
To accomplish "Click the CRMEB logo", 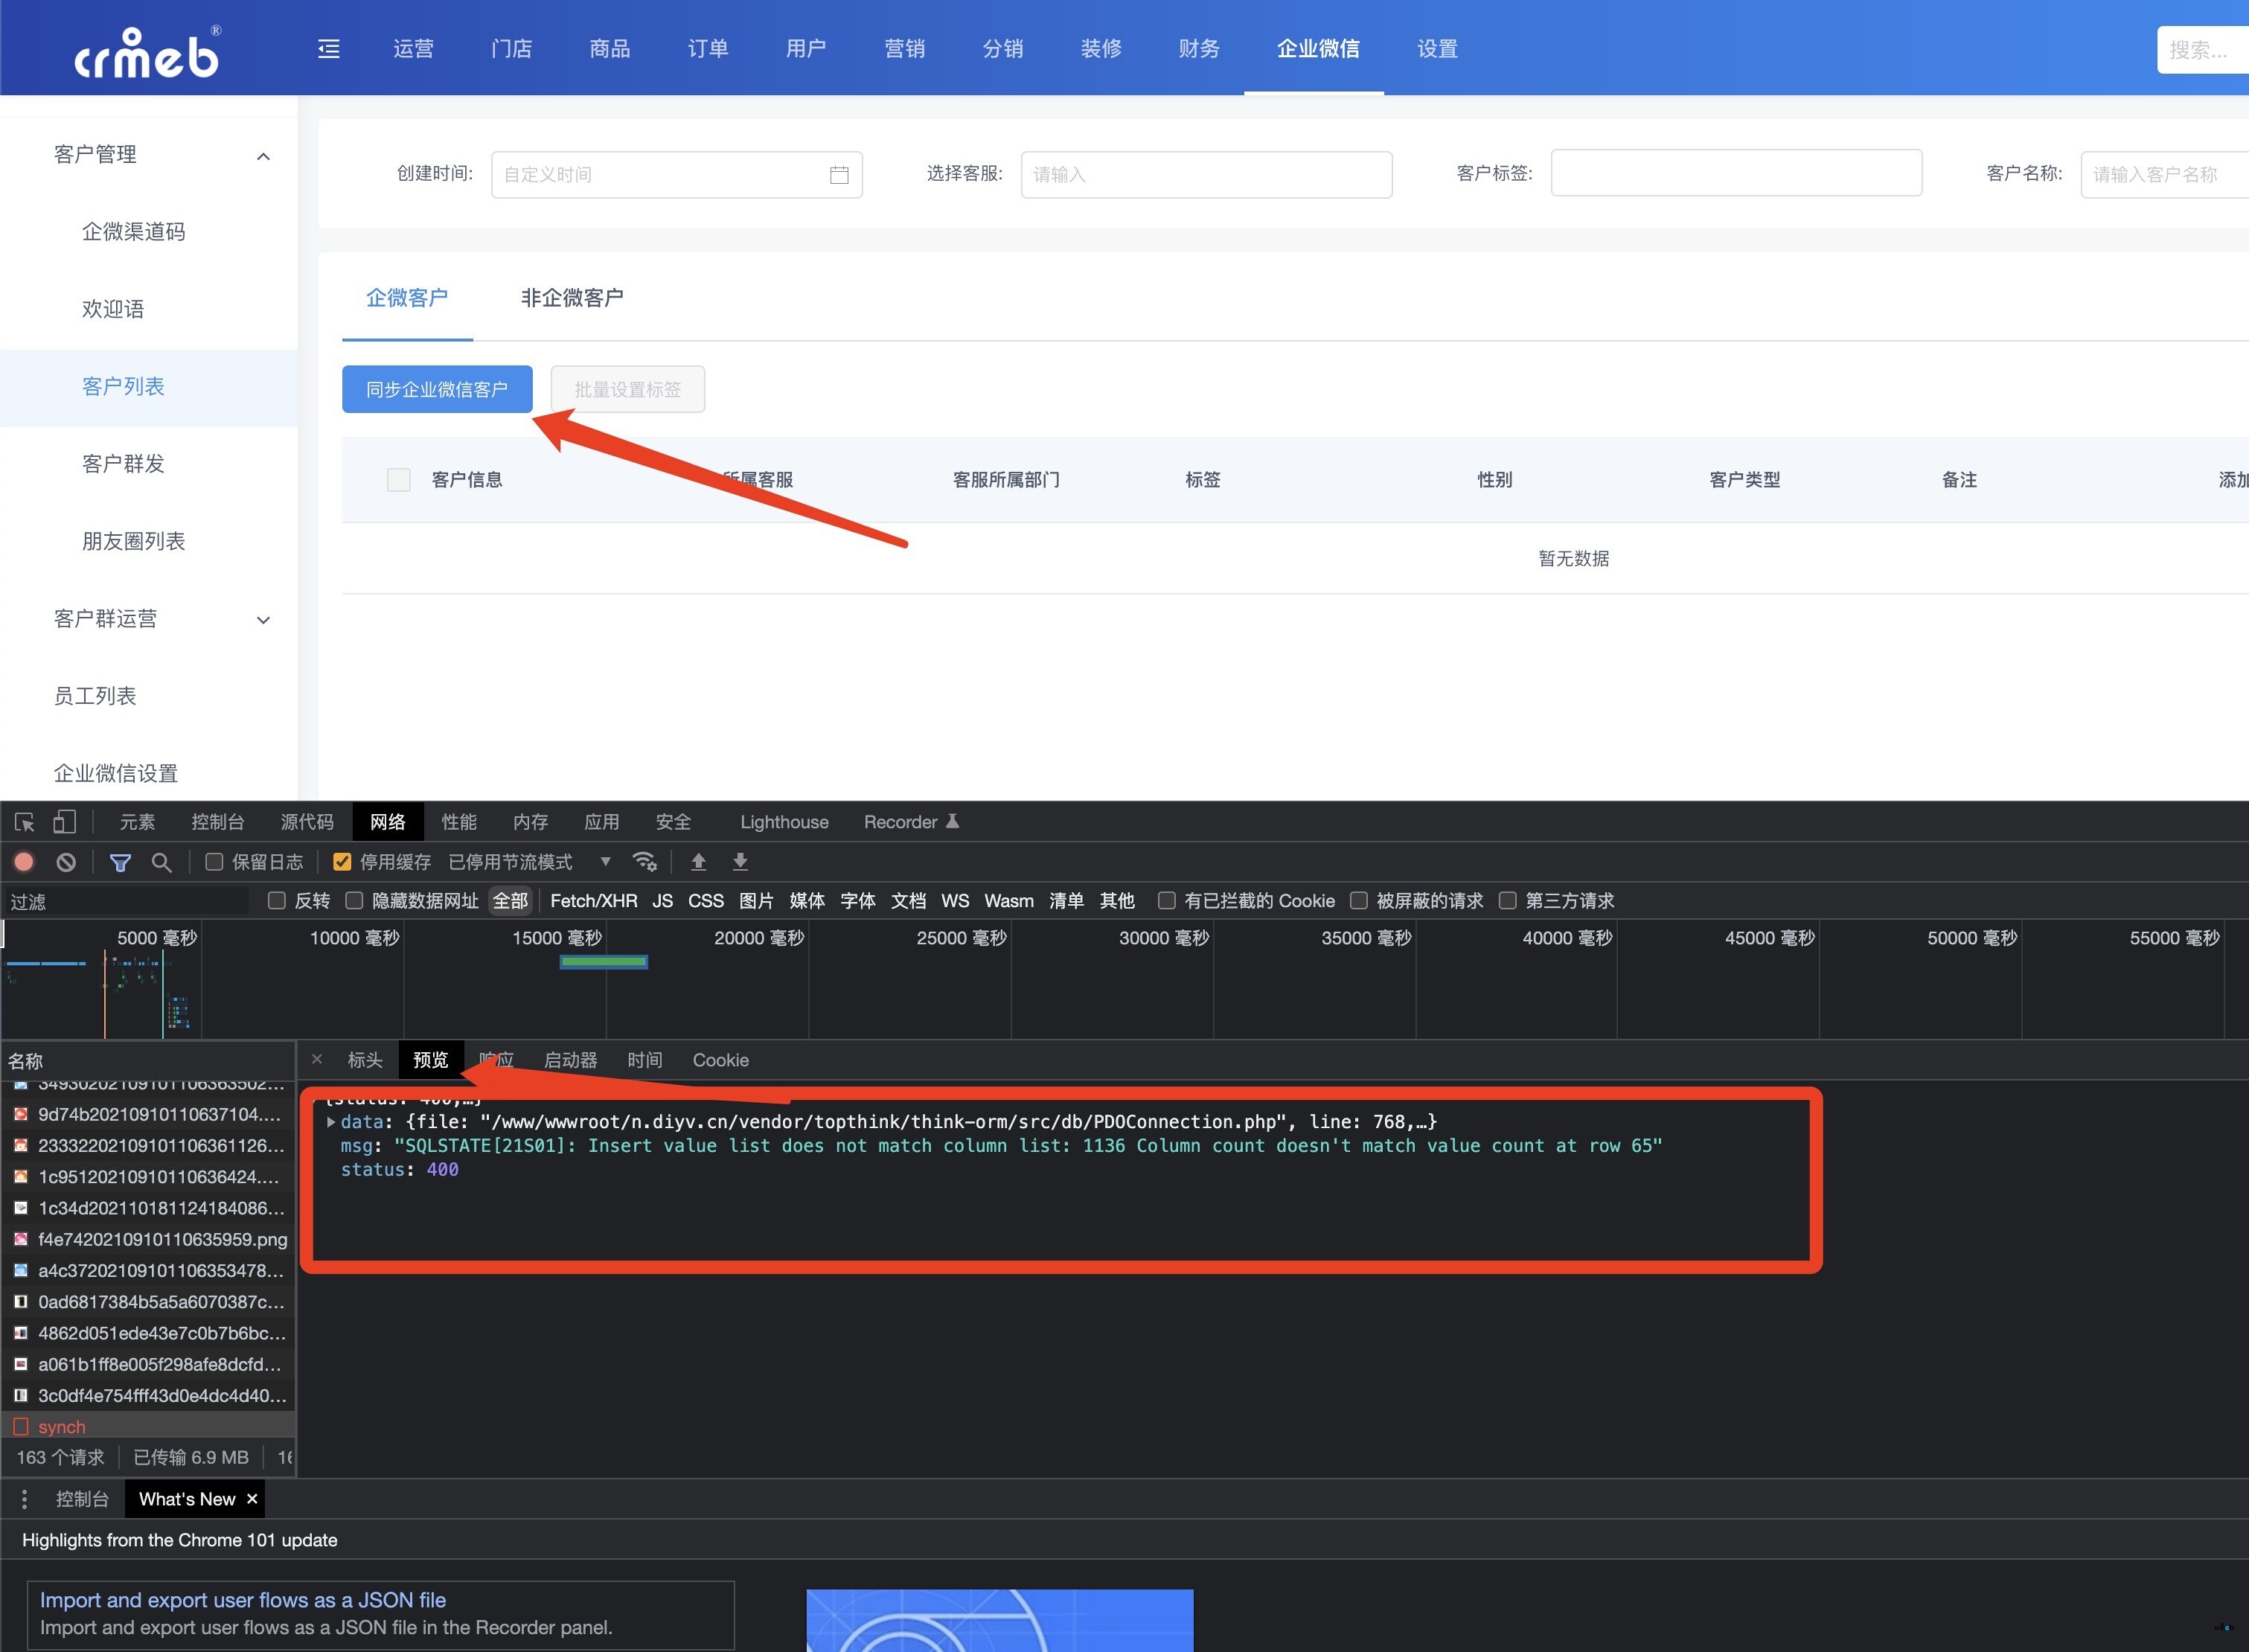I will (148, 52).
